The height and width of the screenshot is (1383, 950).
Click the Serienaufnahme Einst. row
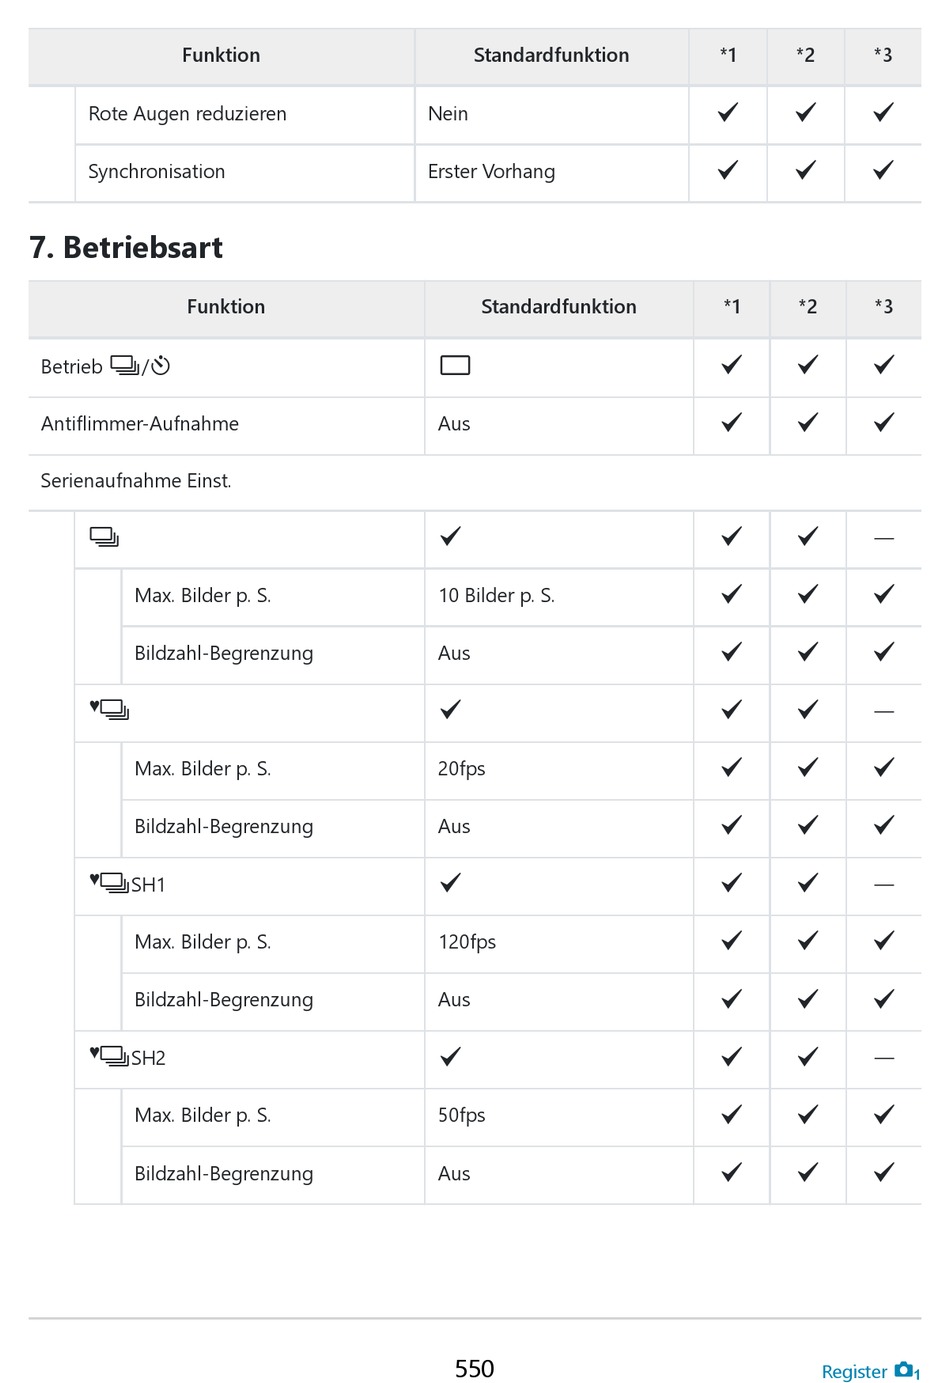point(475,482)
